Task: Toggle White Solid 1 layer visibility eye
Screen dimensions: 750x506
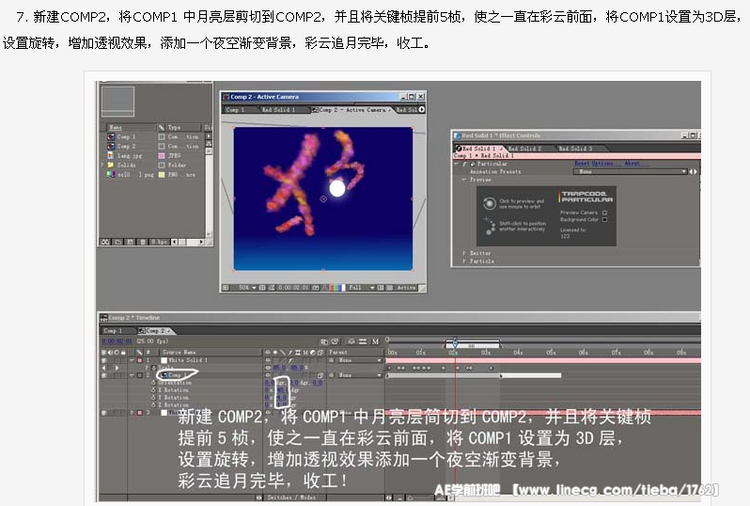Action: [104, 360]
